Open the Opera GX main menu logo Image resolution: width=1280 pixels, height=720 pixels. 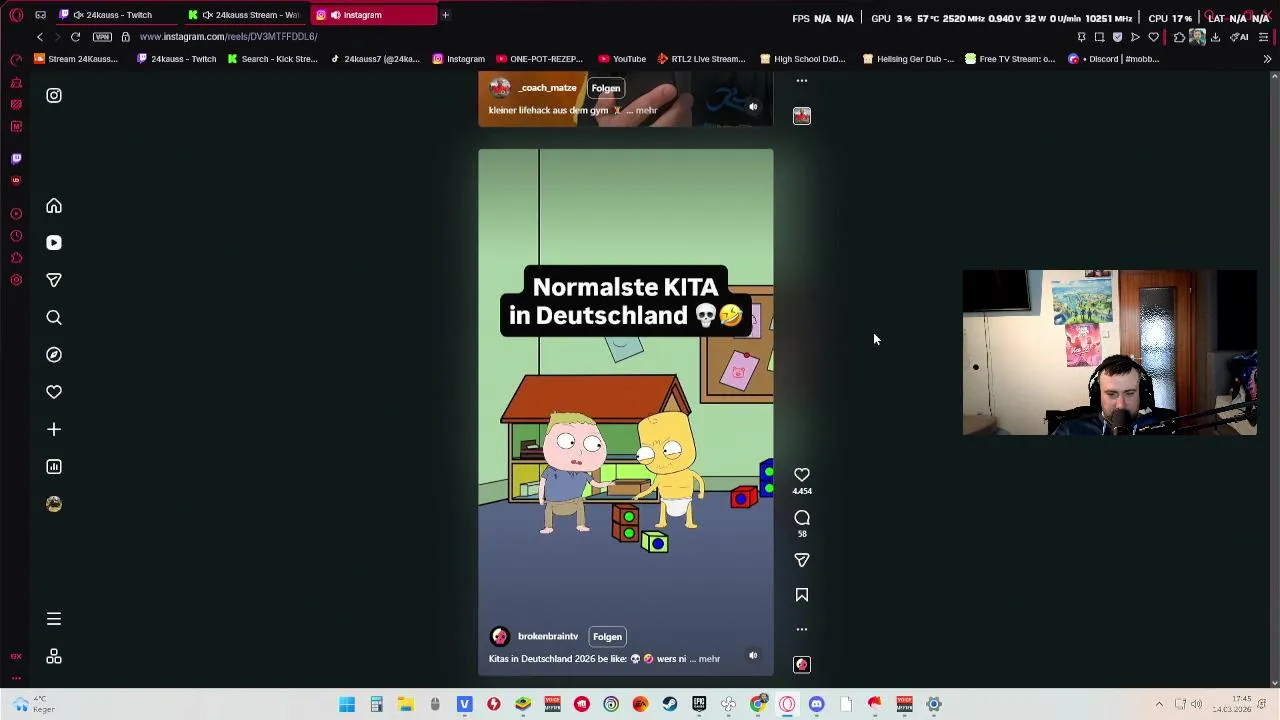tap(16, 15)
